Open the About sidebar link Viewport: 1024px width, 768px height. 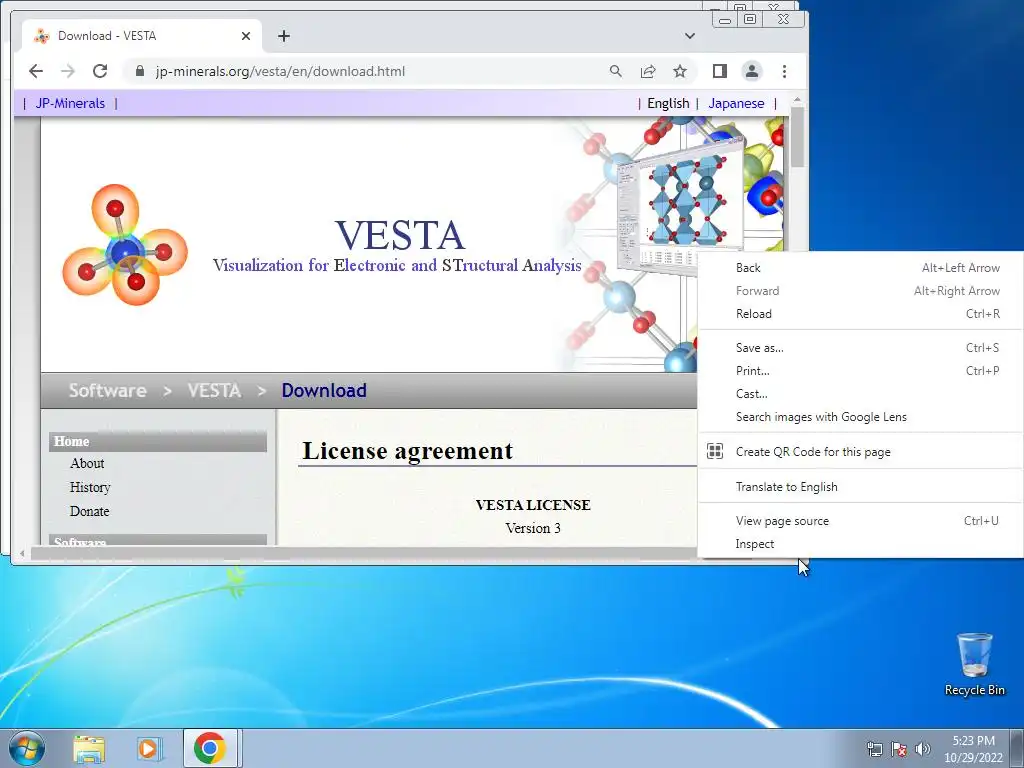87,463
